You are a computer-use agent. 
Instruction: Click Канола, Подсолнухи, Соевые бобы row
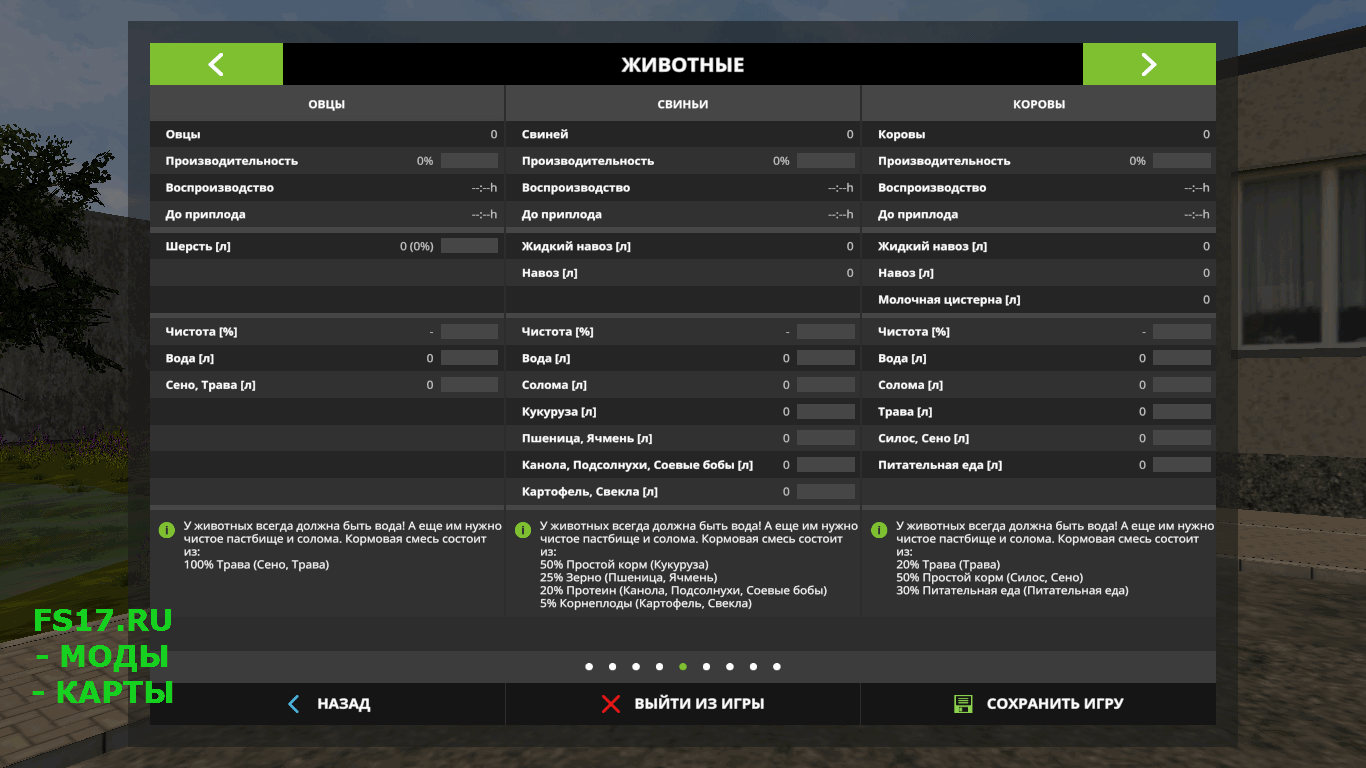tap(683, 465)
